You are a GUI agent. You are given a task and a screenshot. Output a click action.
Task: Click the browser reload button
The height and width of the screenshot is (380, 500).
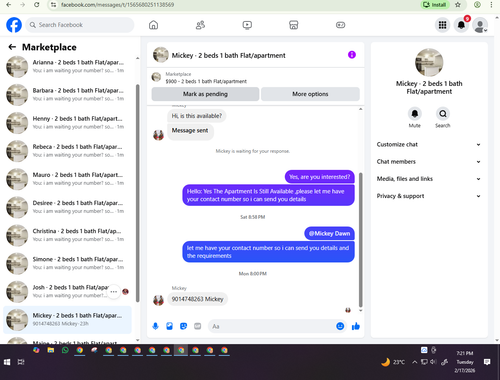37,5
